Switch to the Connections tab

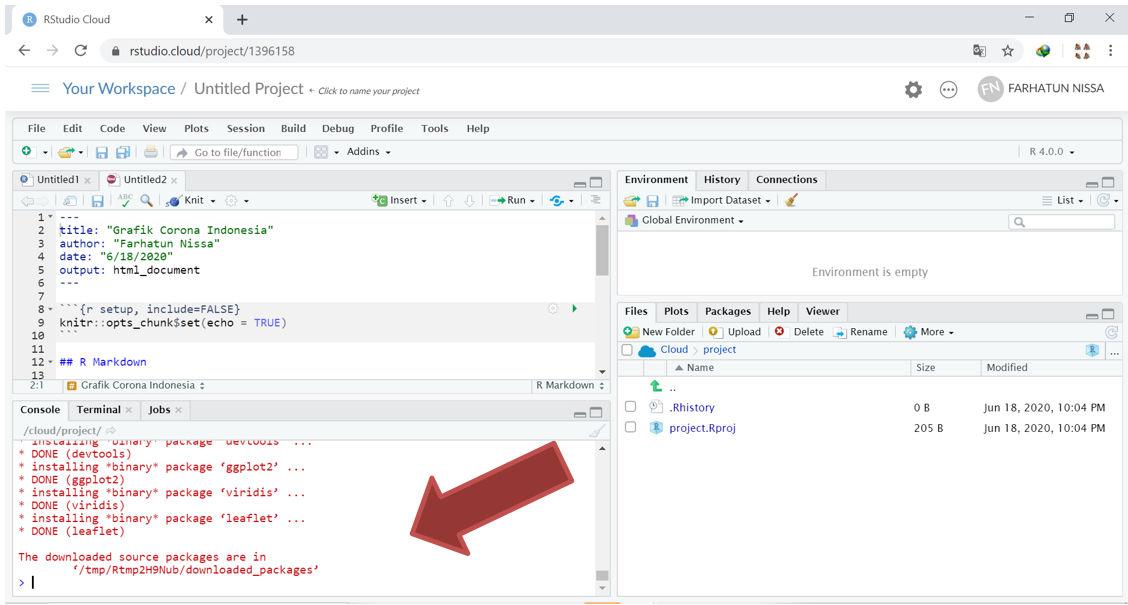[x=786, y=180]
